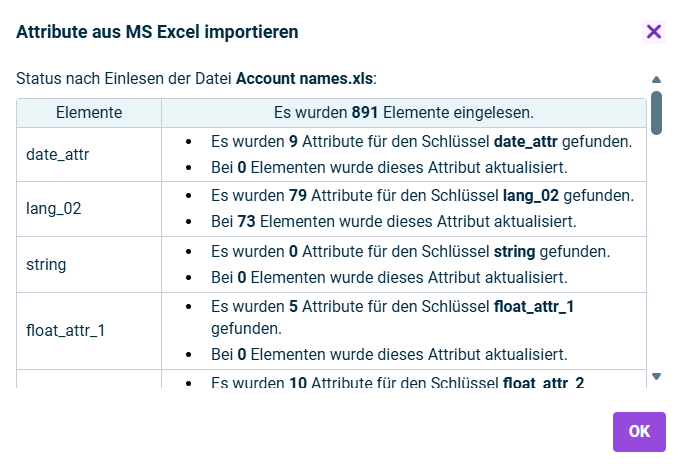Select the Elemente column header

89,113
